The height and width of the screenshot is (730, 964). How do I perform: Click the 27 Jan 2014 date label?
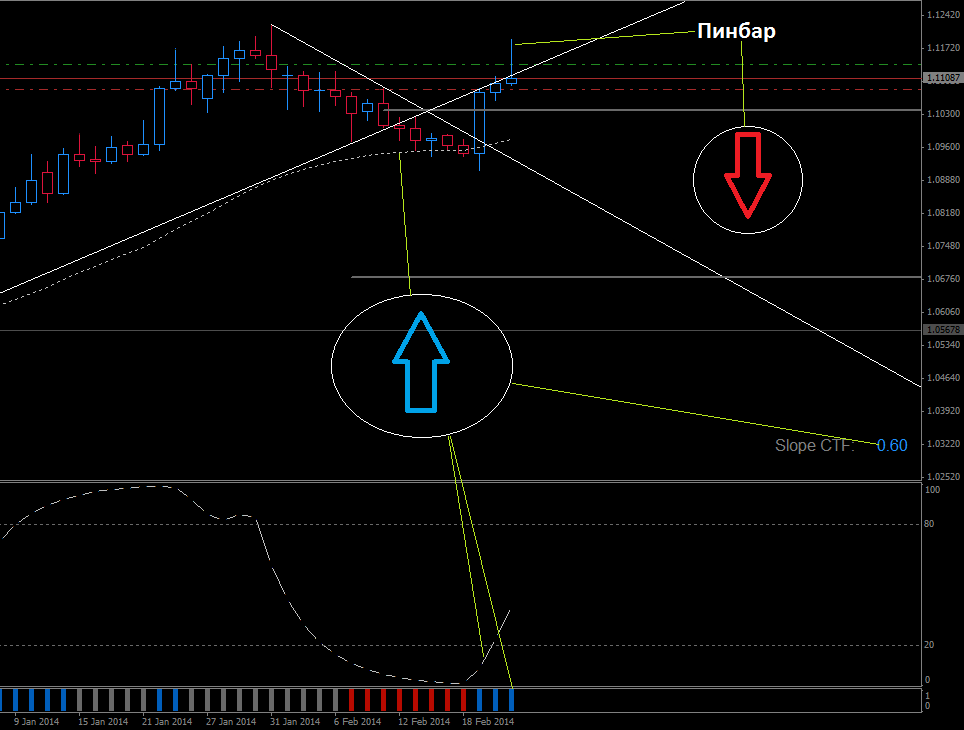click(x=231, y=721)
